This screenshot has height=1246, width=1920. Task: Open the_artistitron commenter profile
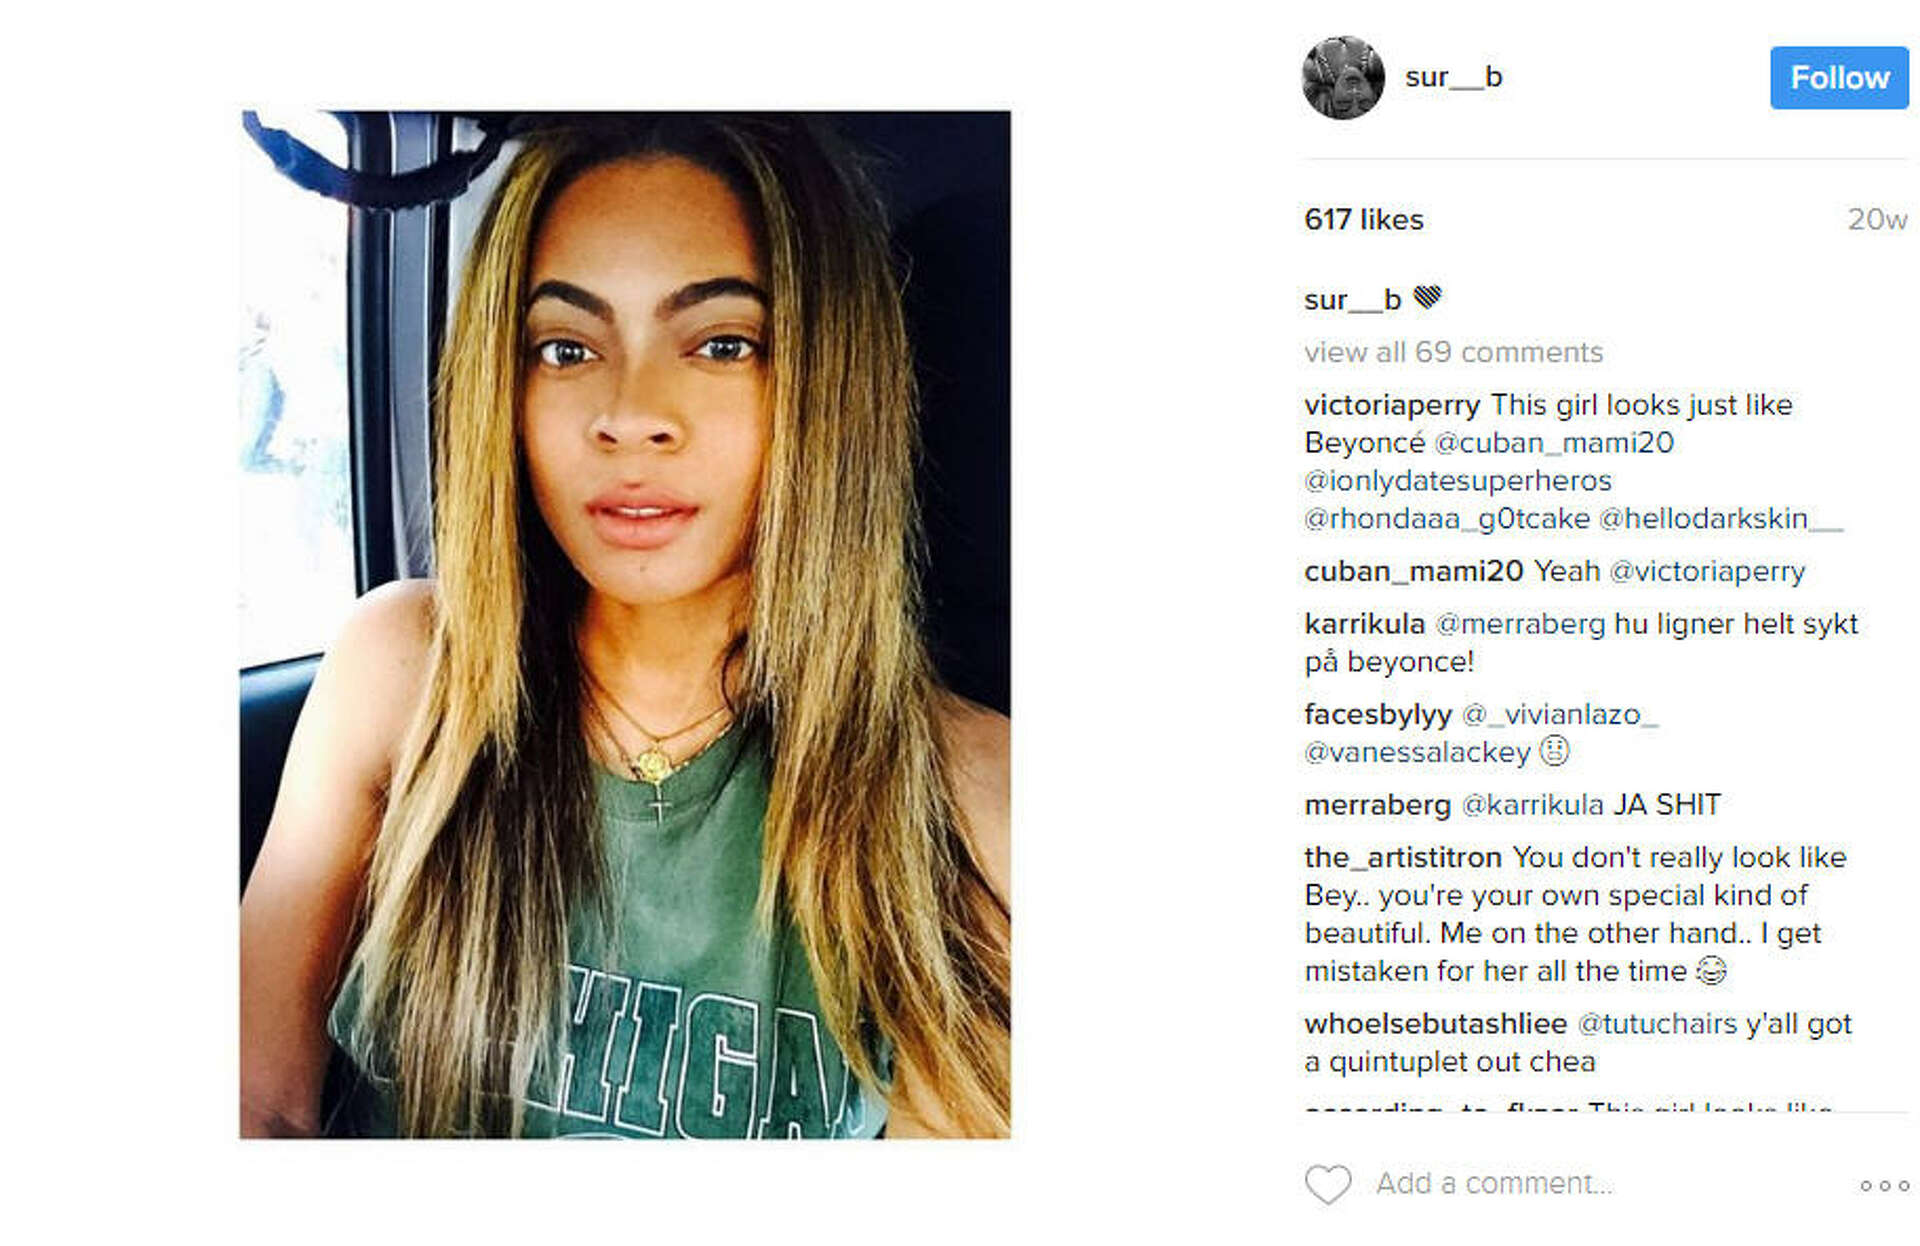(x=1403, y=858)
